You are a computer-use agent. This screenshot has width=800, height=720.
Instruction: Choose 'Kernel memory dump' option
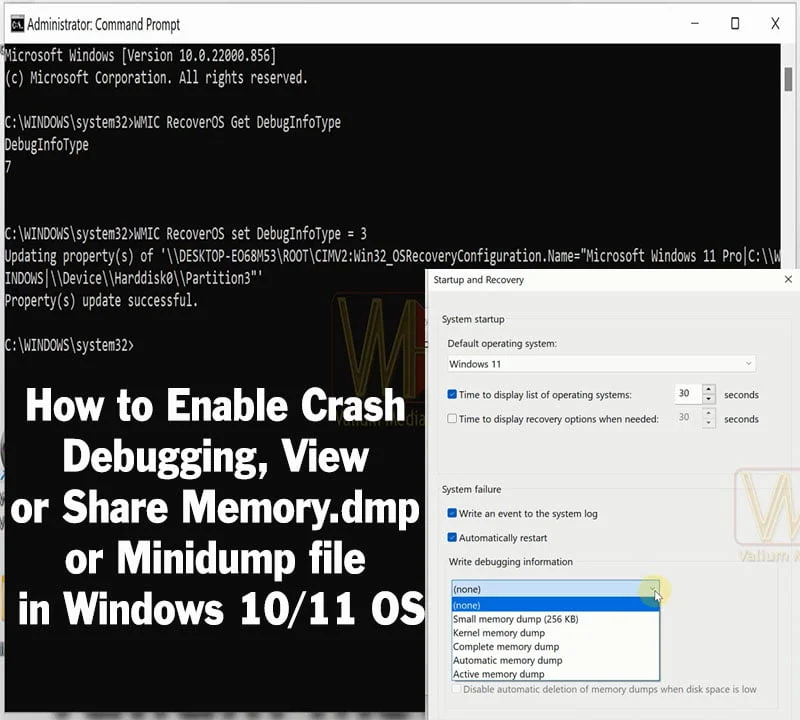coord(555,633)
